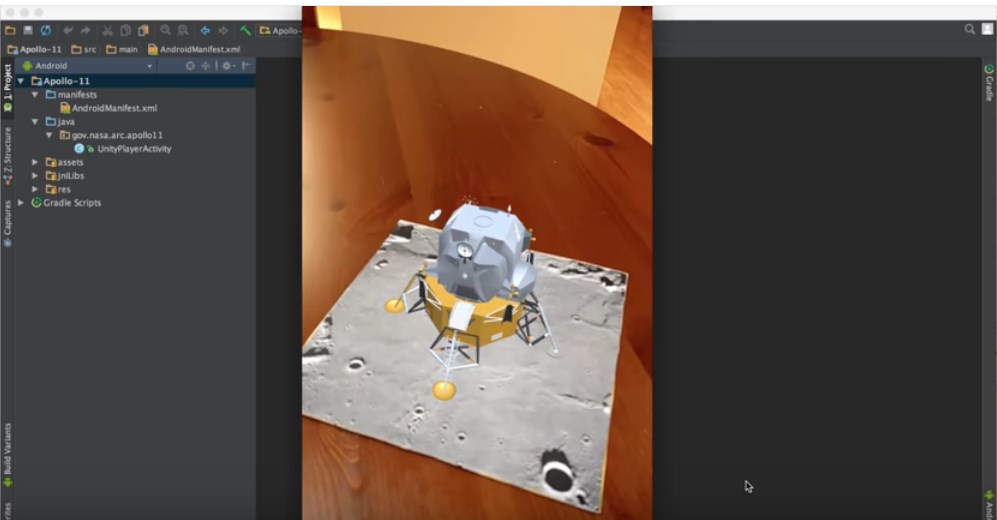Image resolution: width=997 pixels, height=520 pixels.
Task: Click the green Make Project hammer
Action: coord(245,30)
